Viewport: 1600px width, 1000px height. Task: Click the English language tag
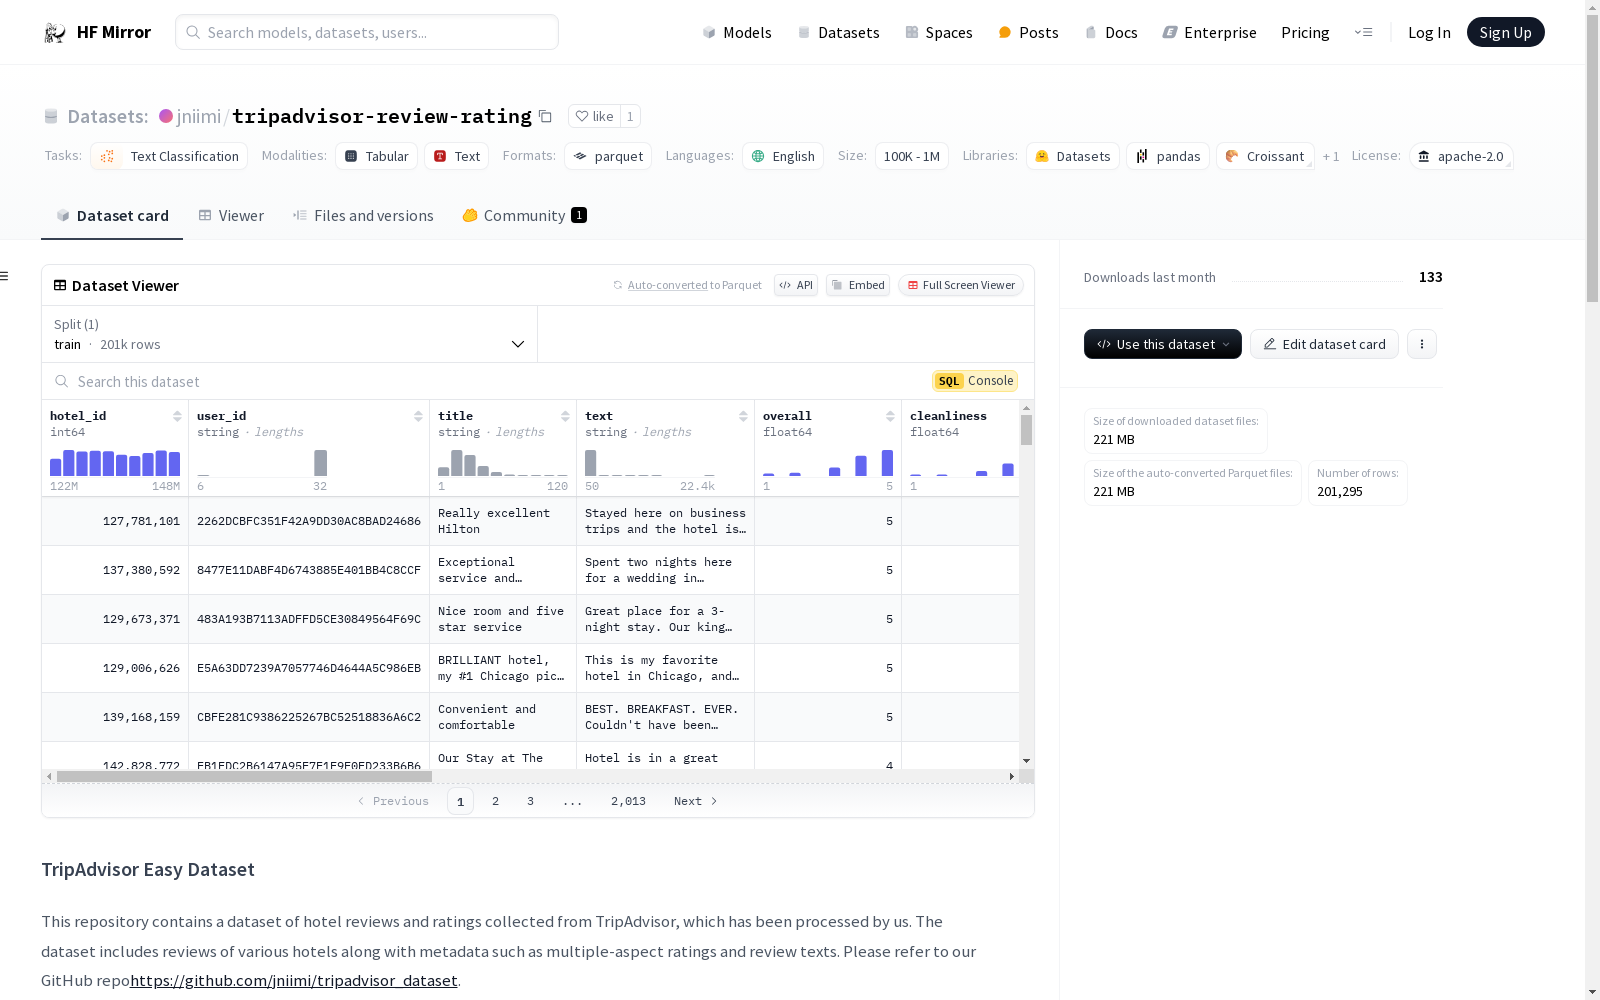click(783, 156)
